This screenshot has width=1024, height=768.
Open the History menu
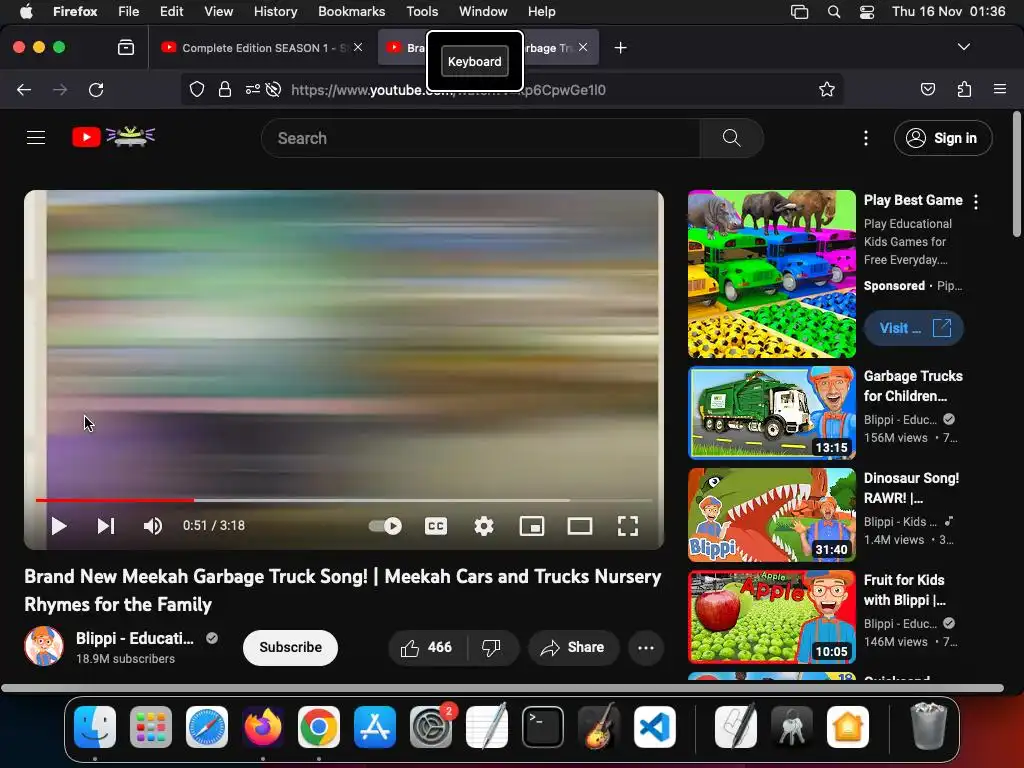point(275,12)
